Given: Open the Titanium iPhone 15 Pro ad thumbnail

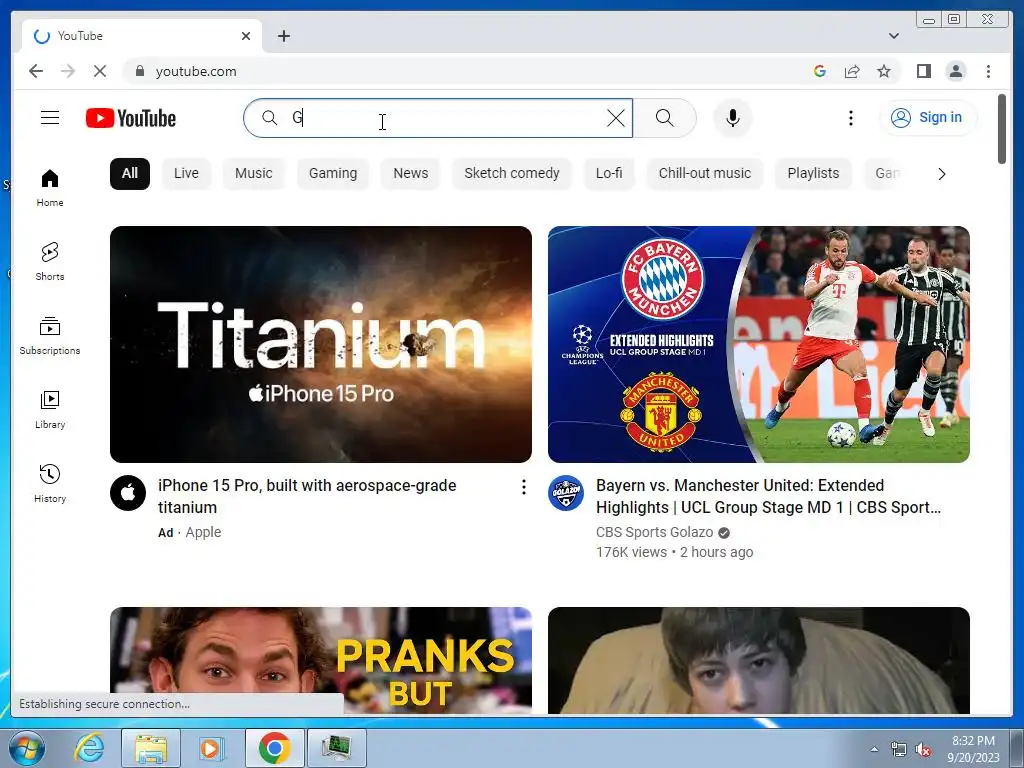Looking at the screenshot, I should pyautogui.click(x=321, y=344).
